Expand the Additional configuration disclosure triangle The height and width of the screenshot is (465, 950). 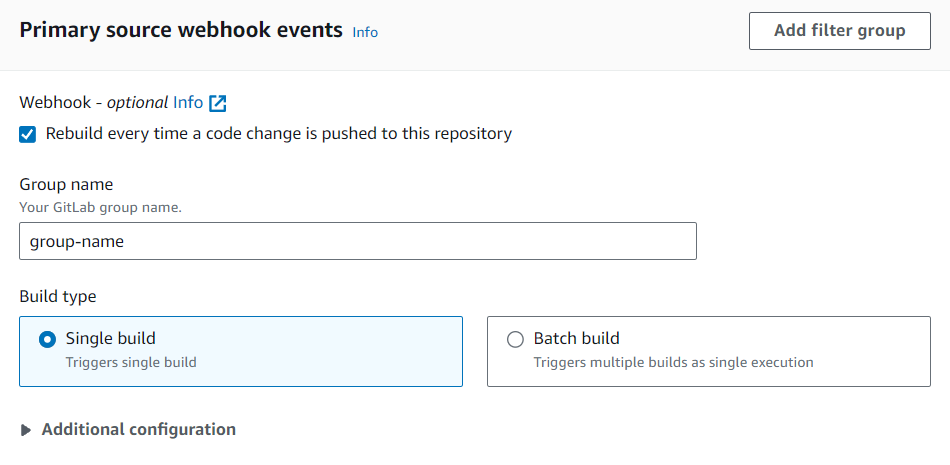click(26, 430)
